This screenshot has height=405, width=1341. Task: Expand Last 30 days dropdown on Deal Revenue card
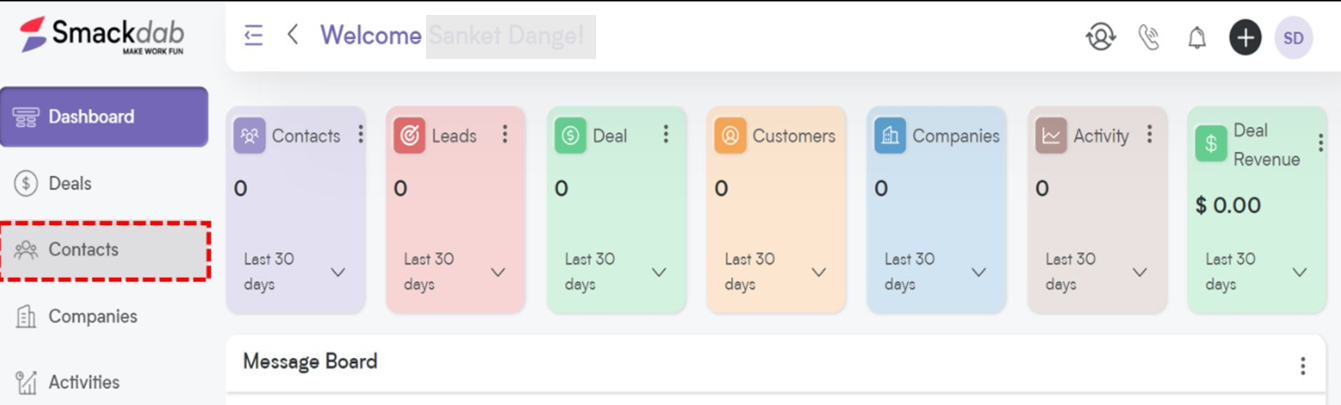click(1300, 272)
